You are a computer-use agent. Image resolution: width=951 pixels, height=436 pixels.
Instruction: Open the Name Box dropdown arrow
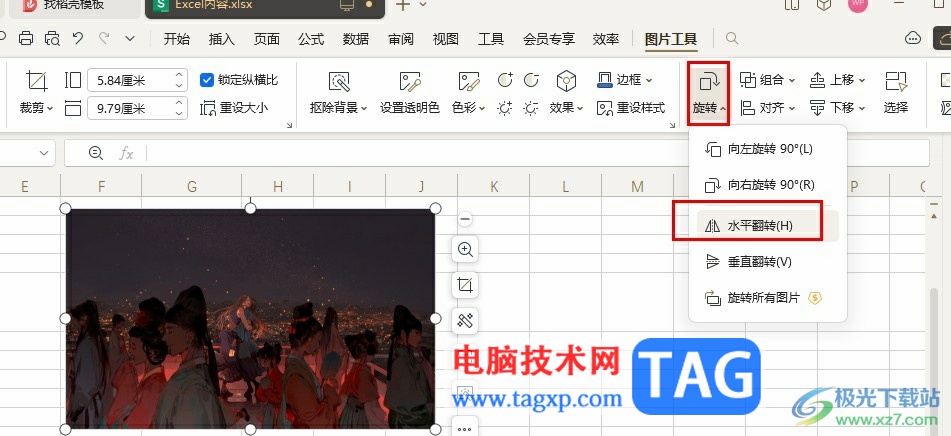point(44,153)
